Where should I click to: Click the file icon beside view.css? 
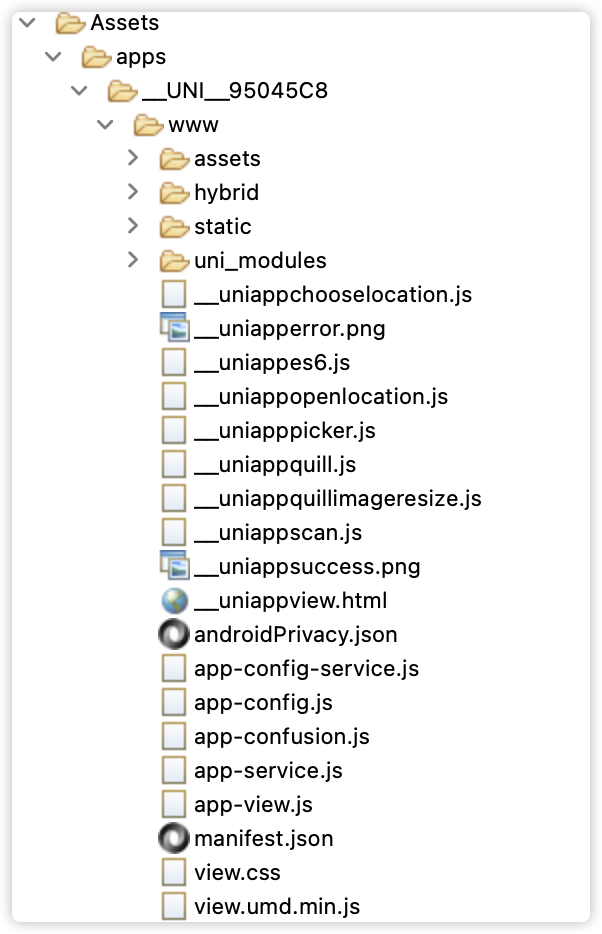coord(174,873)
